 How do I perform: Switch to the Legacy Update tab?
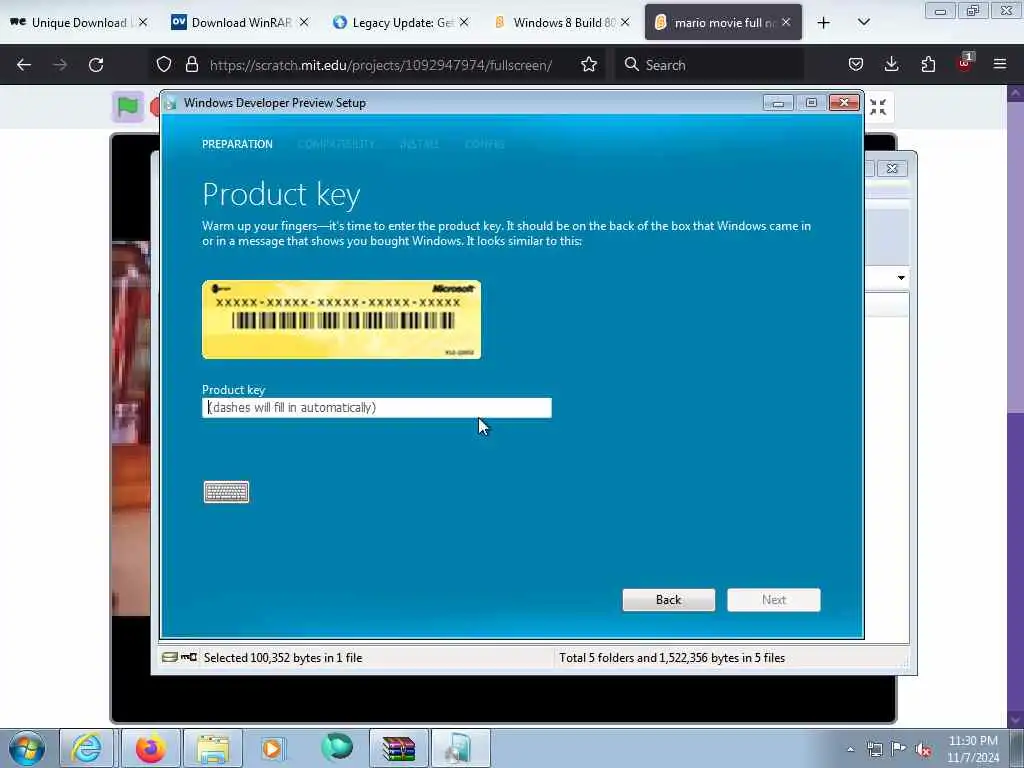point(400,22)
